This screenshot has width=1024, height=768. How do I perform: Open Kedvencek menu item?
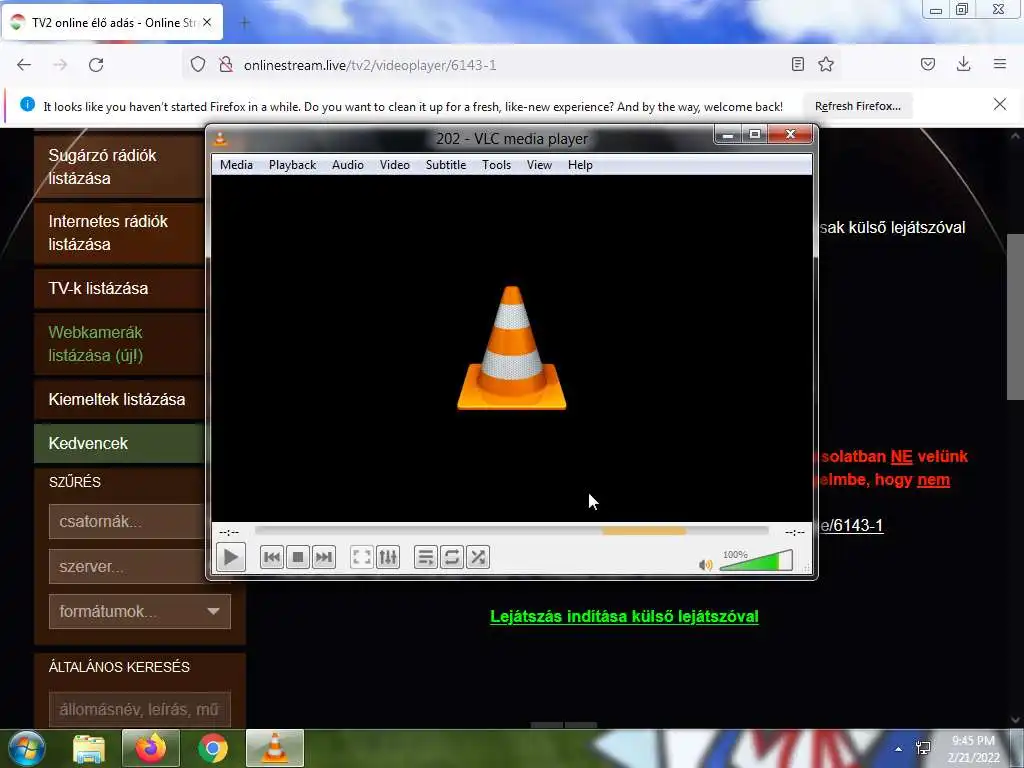[118, 443]
